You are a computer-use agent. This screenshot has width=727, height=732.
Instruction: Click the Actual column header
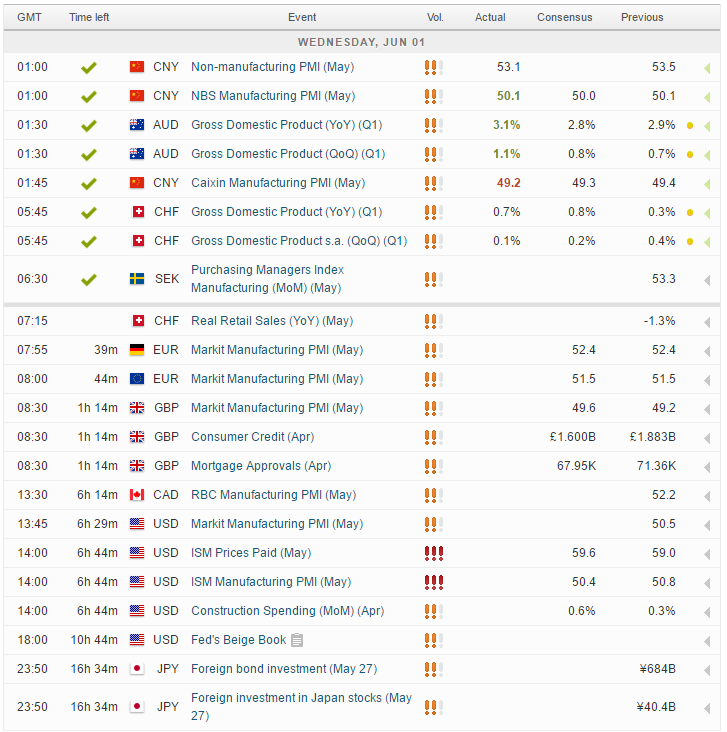(490, 17)
